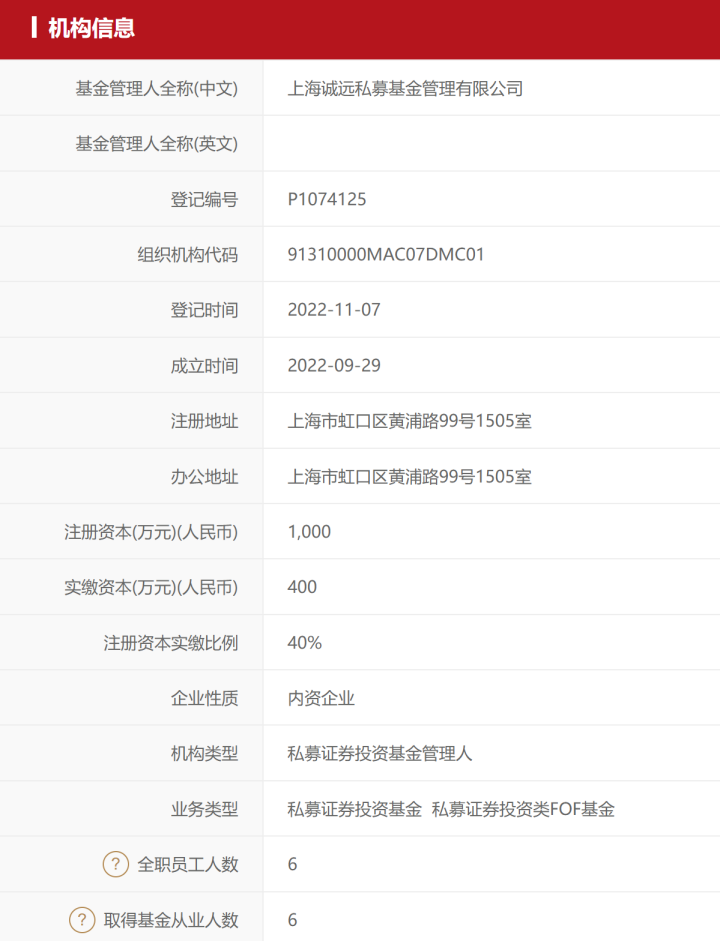
Task: Click the 机构信息 section header
Action: [91, 28]
